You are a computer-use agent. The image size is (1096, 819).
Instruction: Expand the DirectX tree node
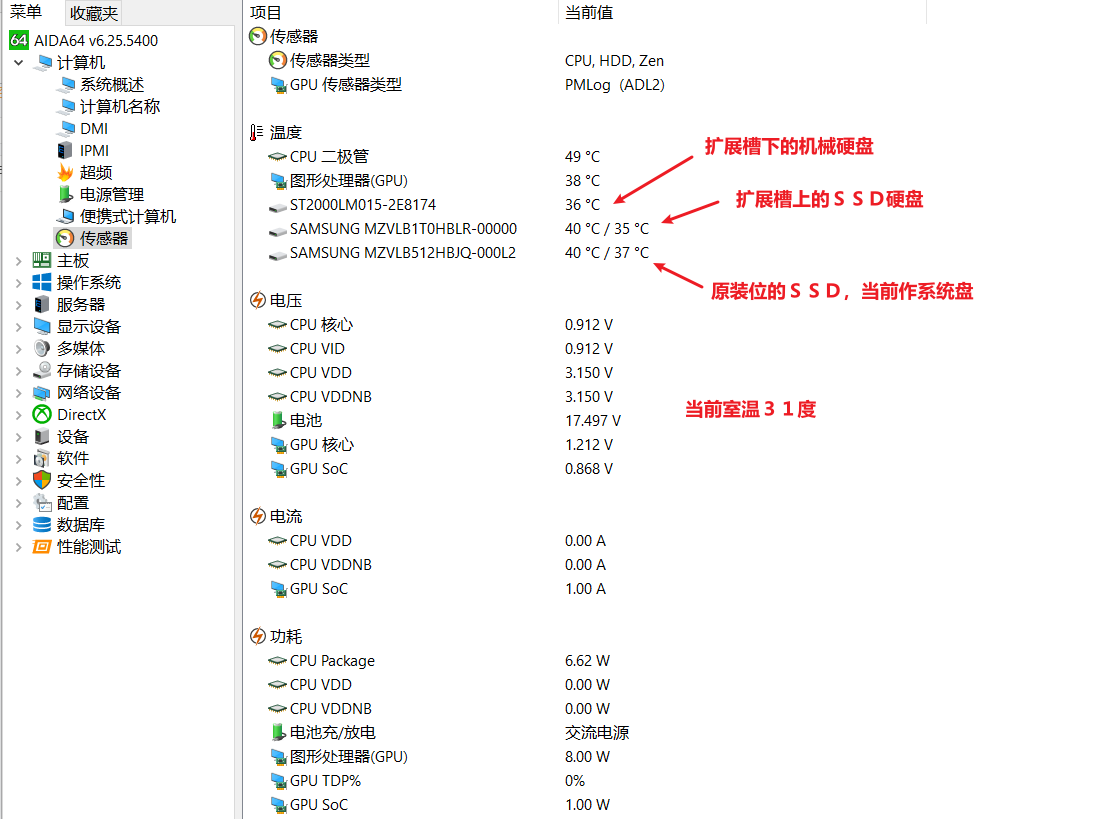click(x=19, y=414)
